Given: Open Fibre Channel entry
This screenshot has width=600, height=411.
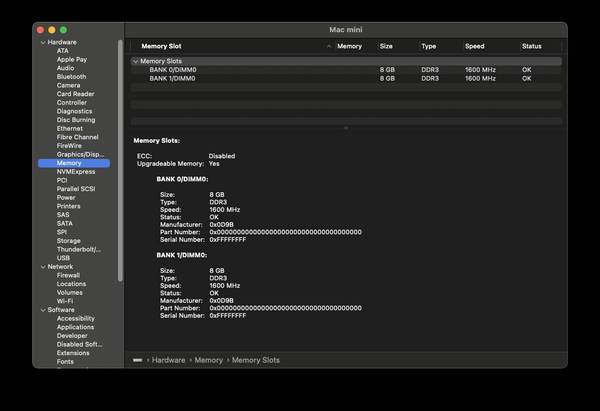Looking at the screenshot, I should [78, 137].
